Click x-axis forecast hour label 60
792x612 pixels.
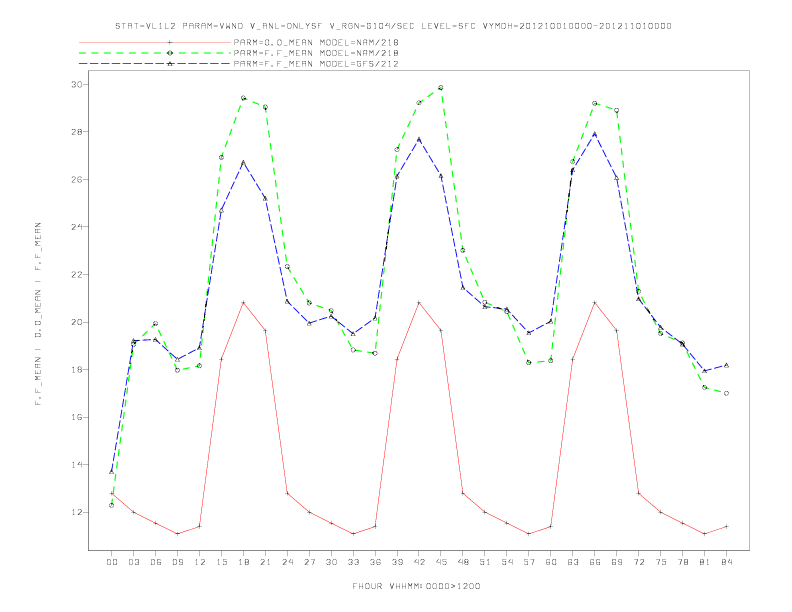(551, 562)
